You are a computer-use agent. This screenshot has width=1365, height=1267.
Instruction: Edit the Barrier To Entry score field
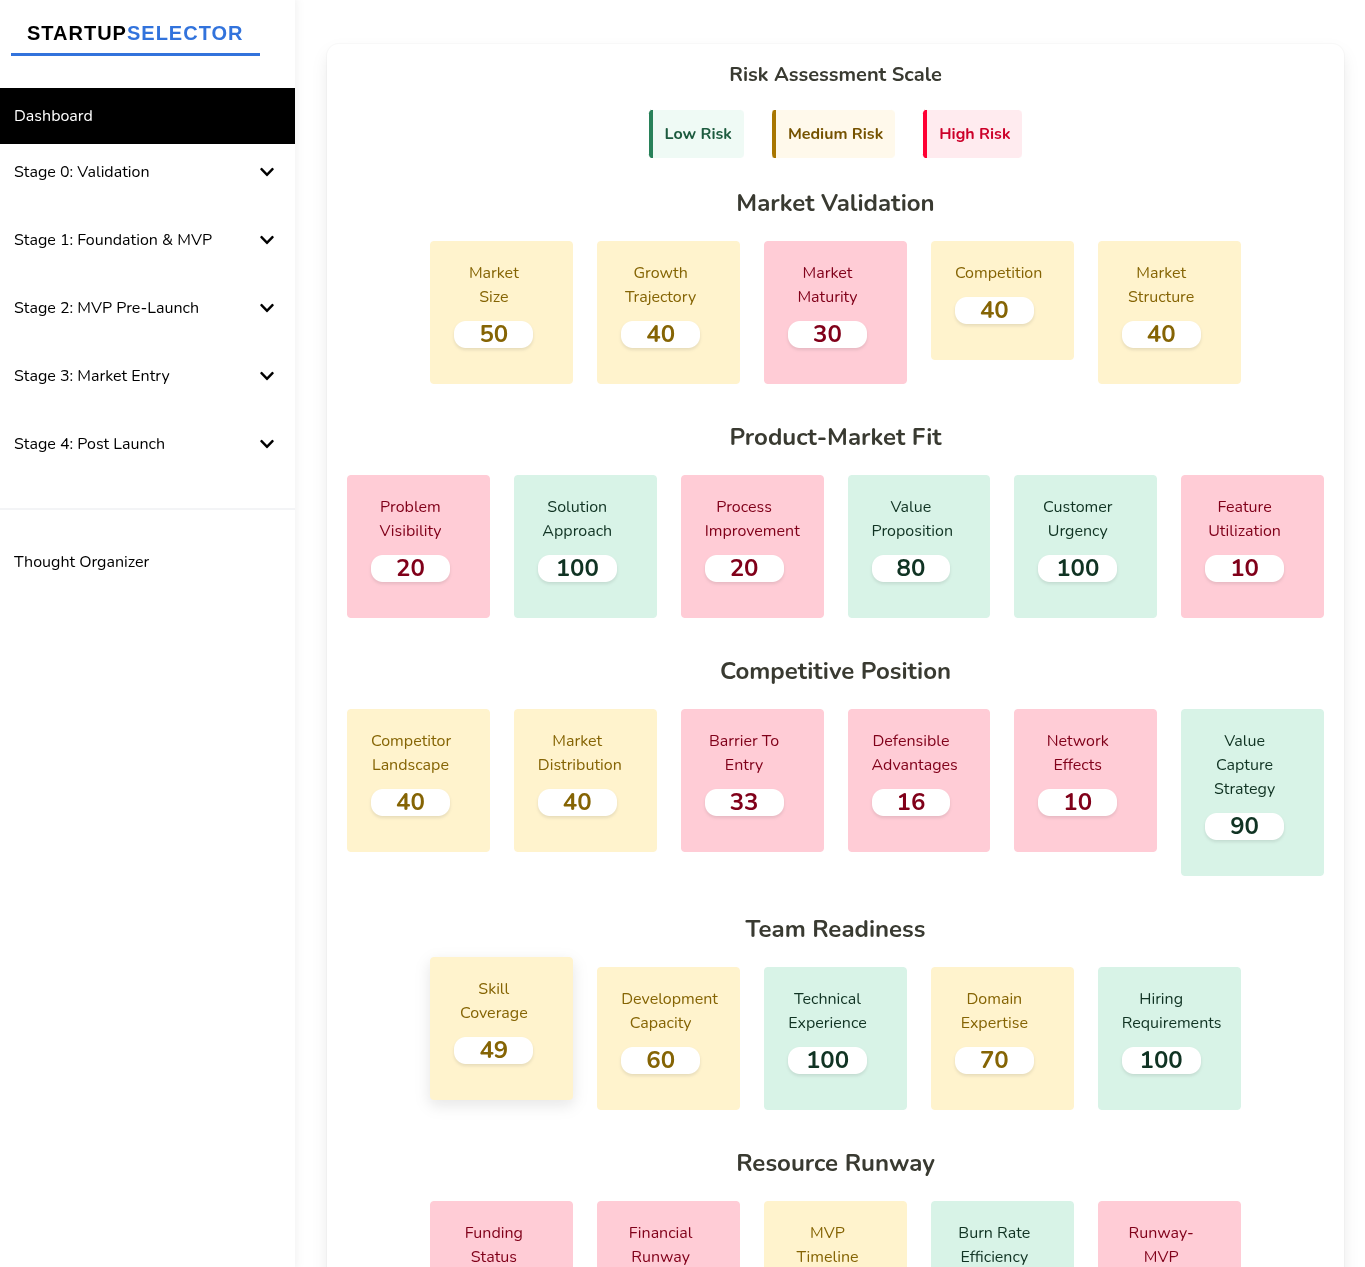click(743, 802)
